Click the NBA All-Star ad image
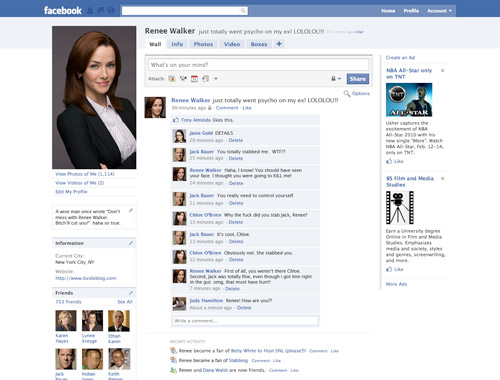Screen dimensions: 500x380 (x=409, y=100)
